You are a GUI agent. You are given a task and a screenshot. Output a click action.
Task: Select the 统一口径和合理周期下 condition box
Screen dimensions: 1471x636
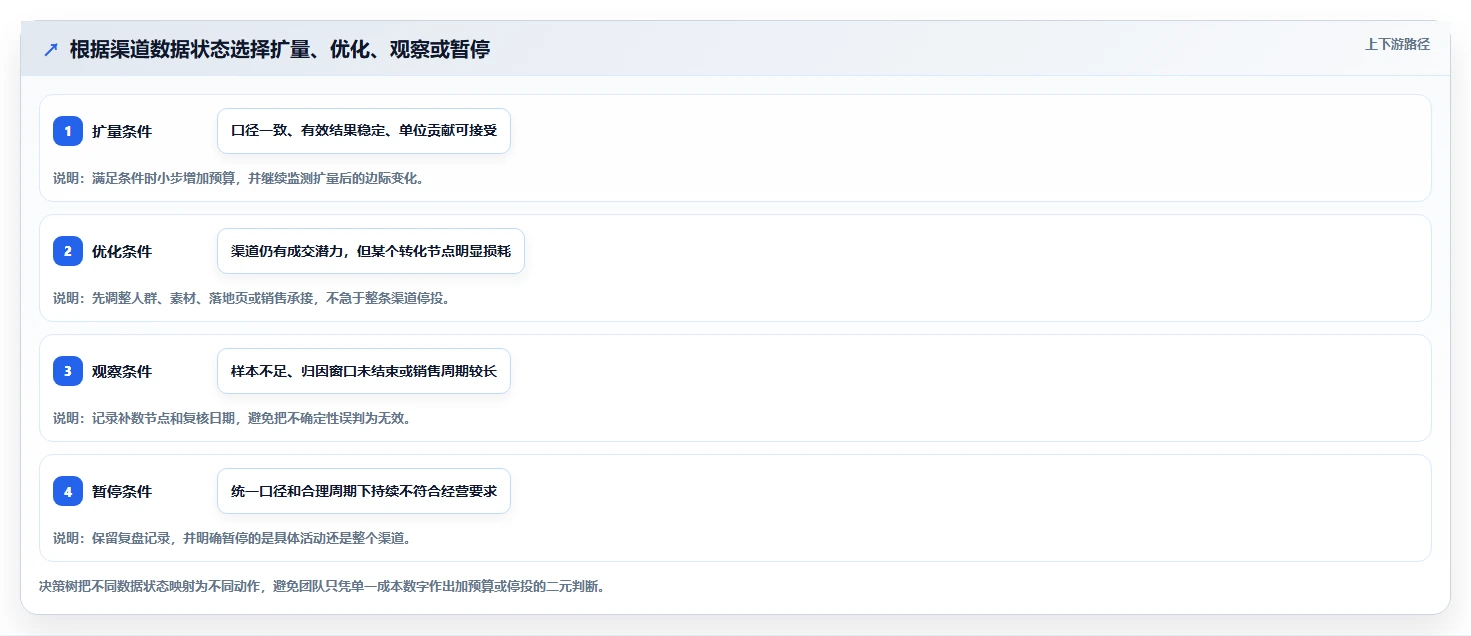[364, 491]
